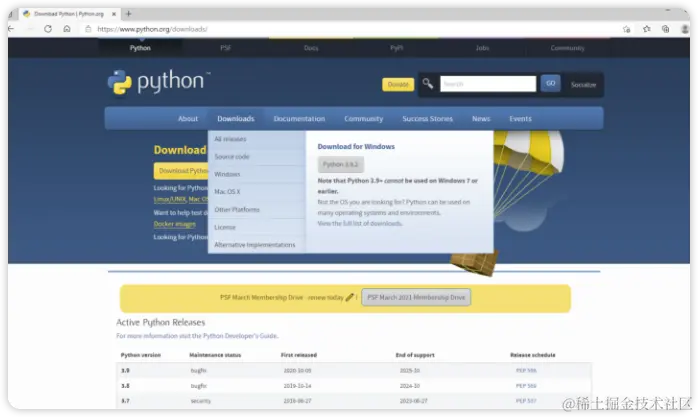Open the News menu

(481, 118)
